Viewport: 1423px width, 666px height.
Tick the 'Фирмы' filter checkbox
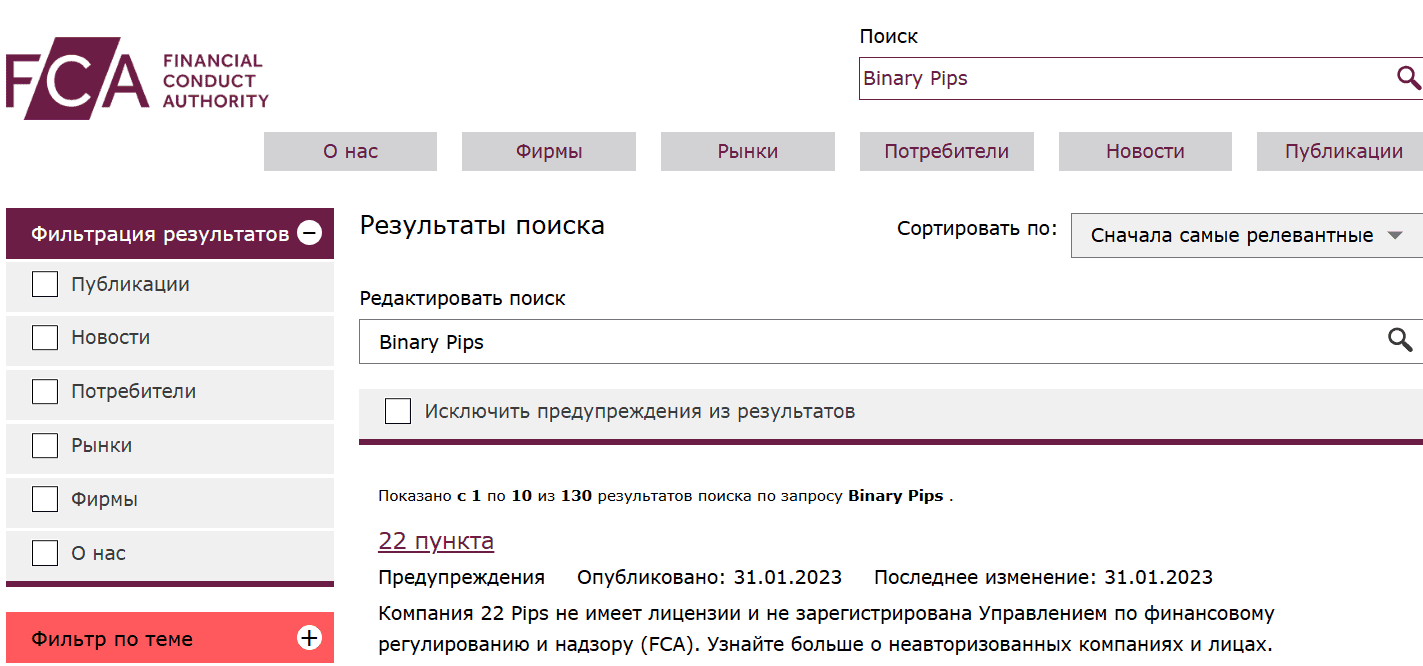click(x=45, y=498)
